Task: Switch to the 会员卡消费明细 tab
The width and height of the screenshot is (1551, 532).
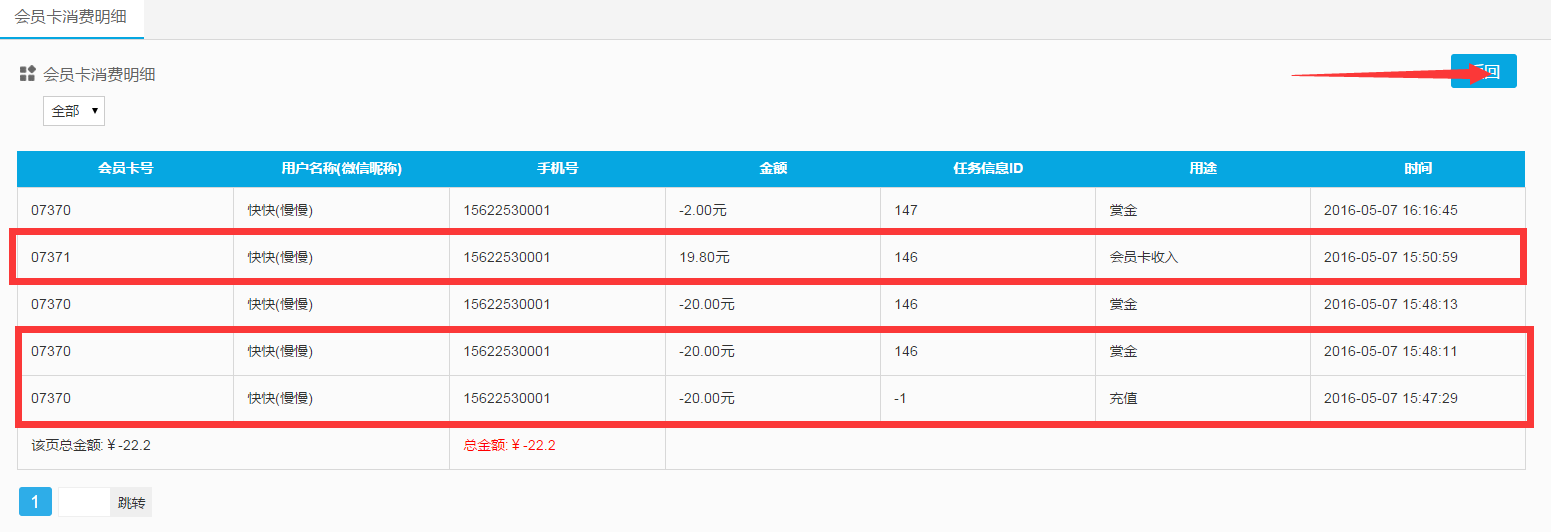Action: point(71,18)
